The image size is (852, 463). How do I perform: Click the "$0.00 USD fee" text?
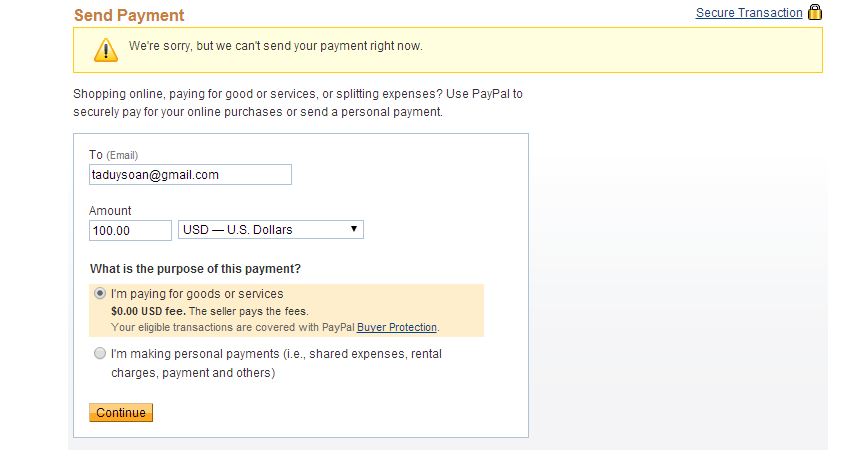153,311
